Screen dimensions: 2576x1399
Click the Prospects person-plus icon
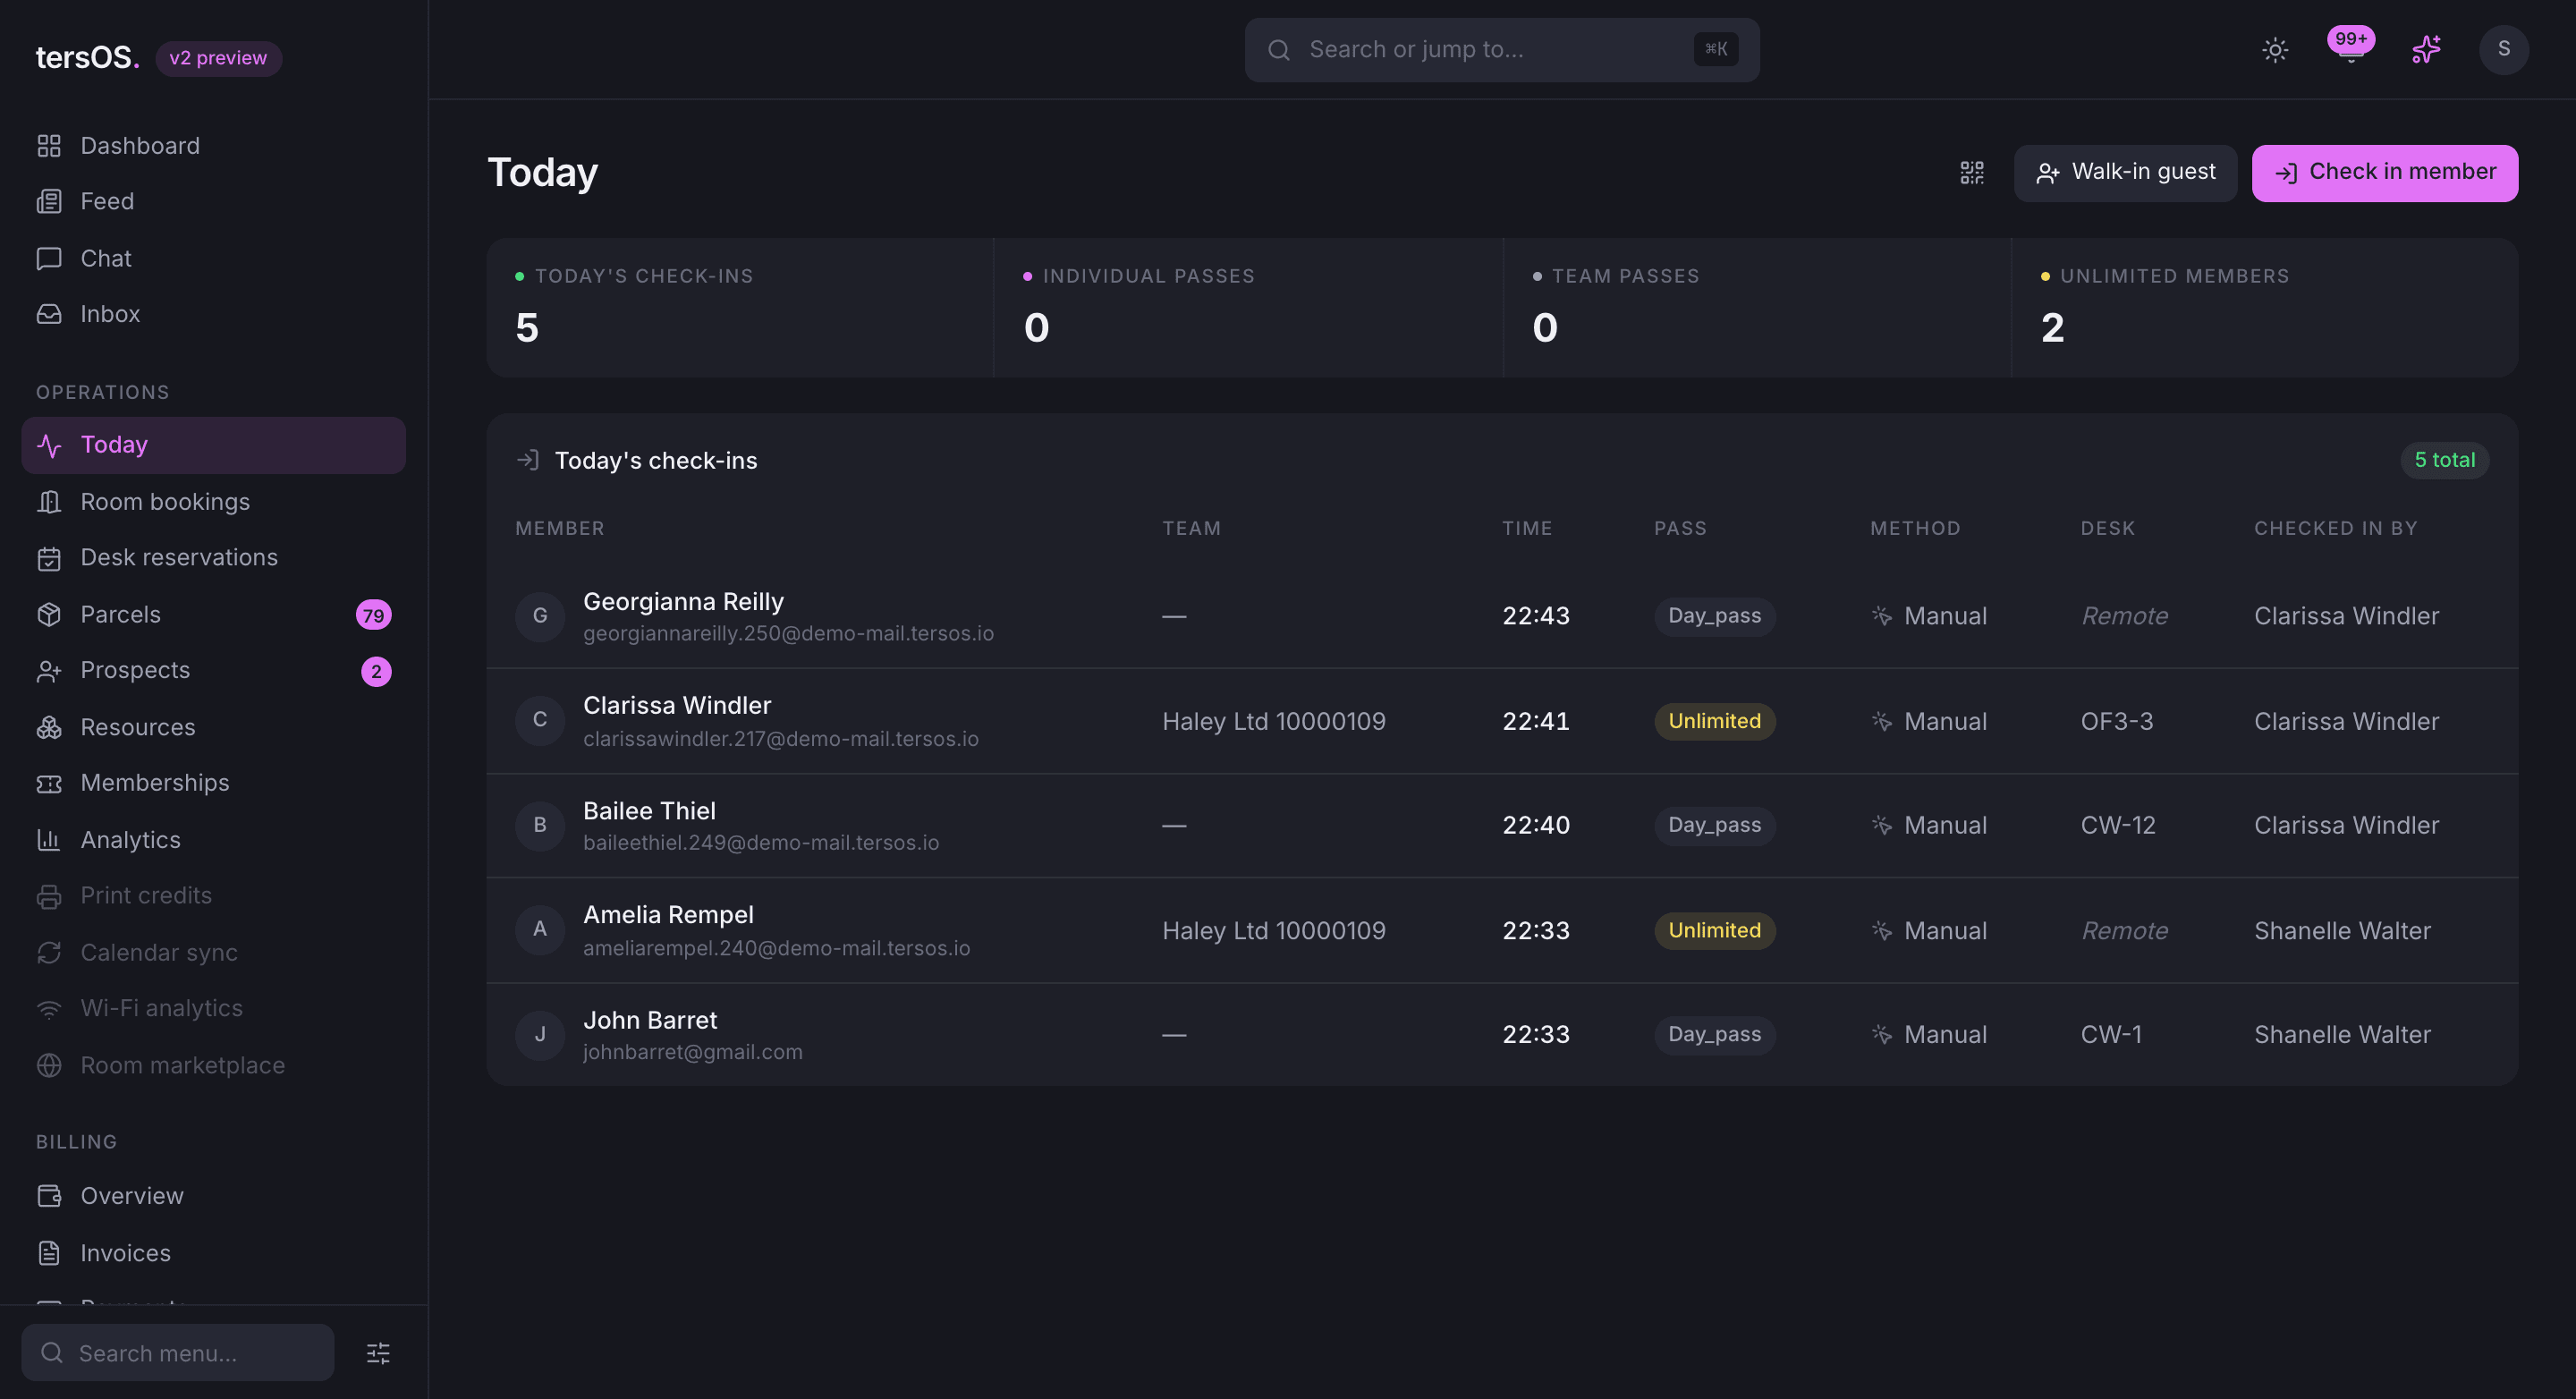pos(49,671)
